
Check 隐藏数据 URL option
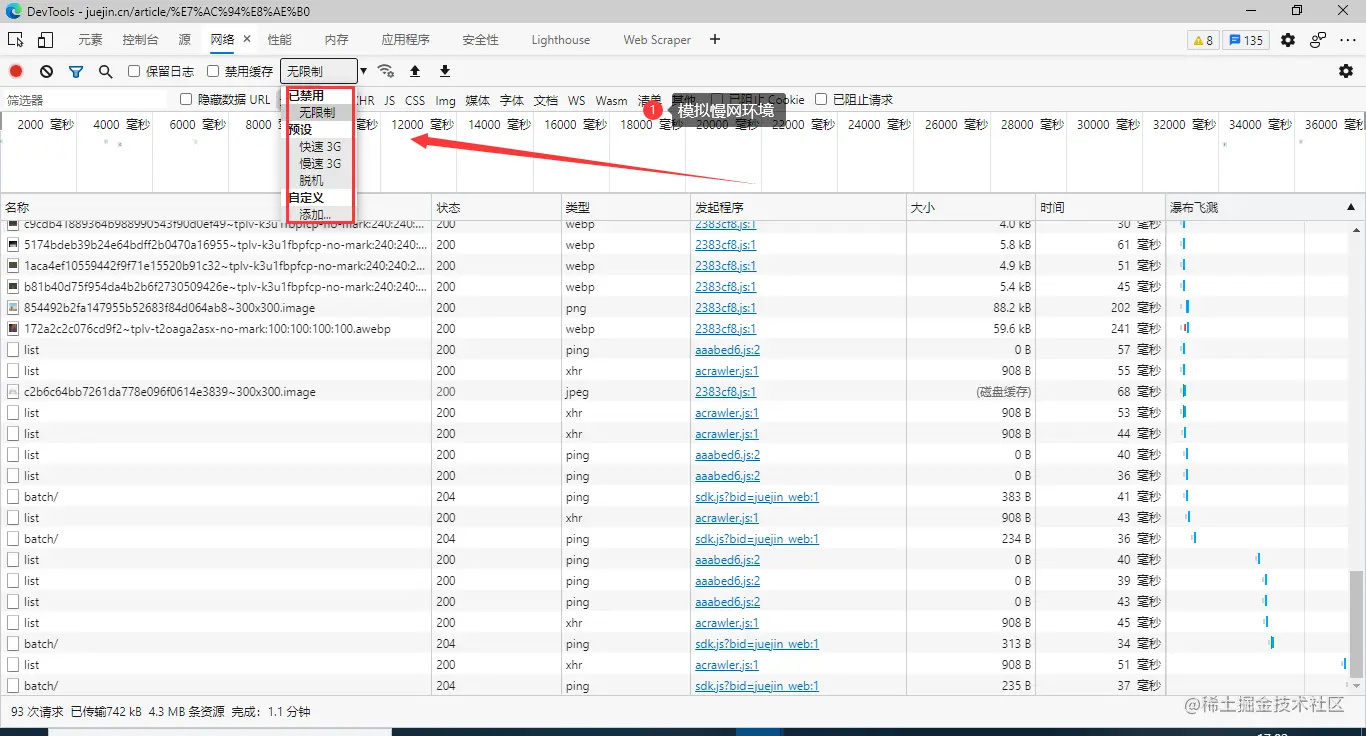tap(186, 99)
